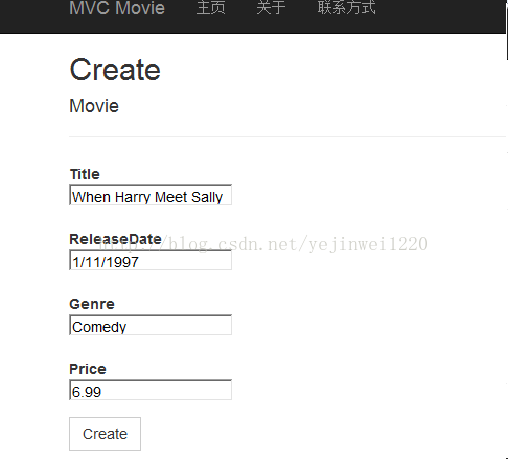
Task: Focus the Genre input field
Action: 150,325
